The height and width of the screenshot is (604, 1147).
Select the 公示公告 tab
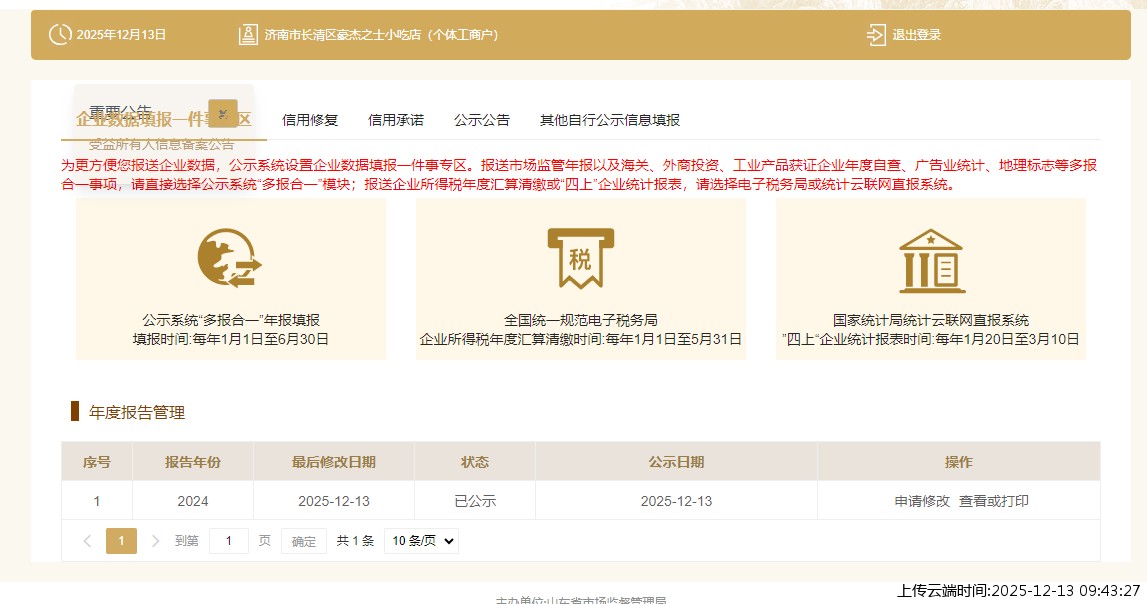(x=482, y=119)
